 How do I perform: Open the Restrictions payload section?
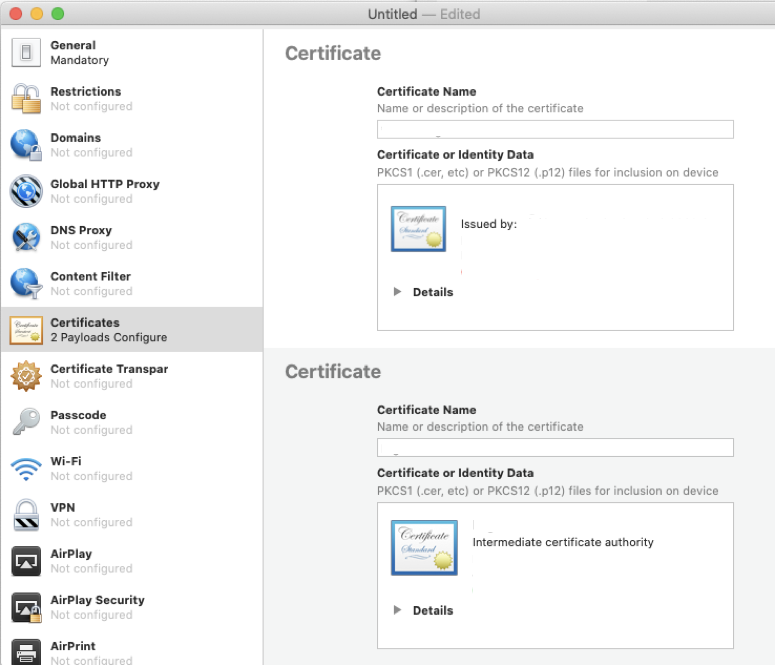coord(131,98)
